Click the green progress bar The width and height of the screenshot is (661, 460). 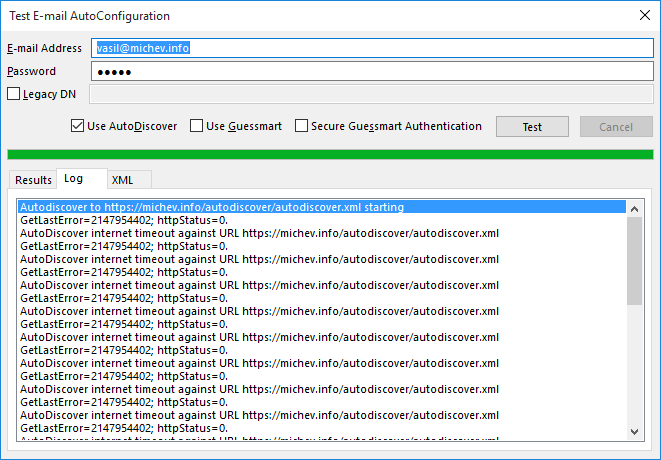[x=330, y=155]
